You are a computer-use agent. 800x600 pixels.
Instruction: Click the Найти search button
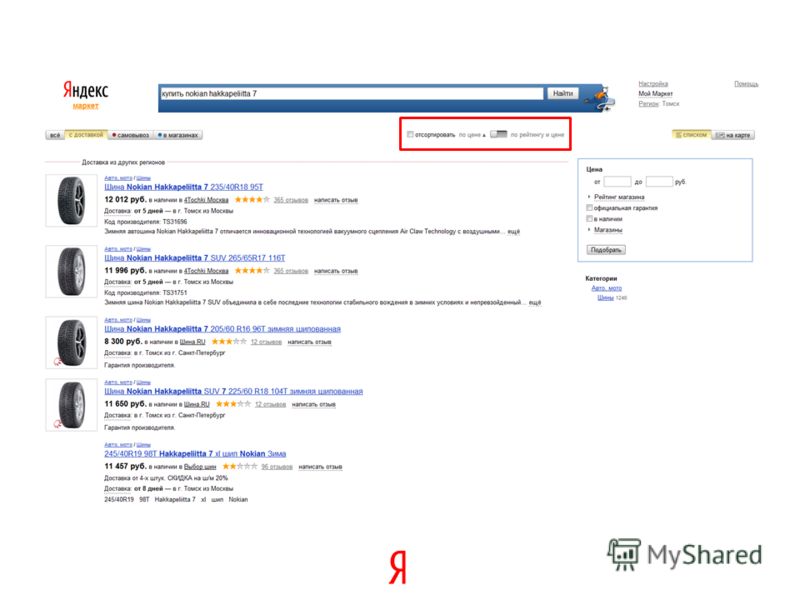pos(563,93)
